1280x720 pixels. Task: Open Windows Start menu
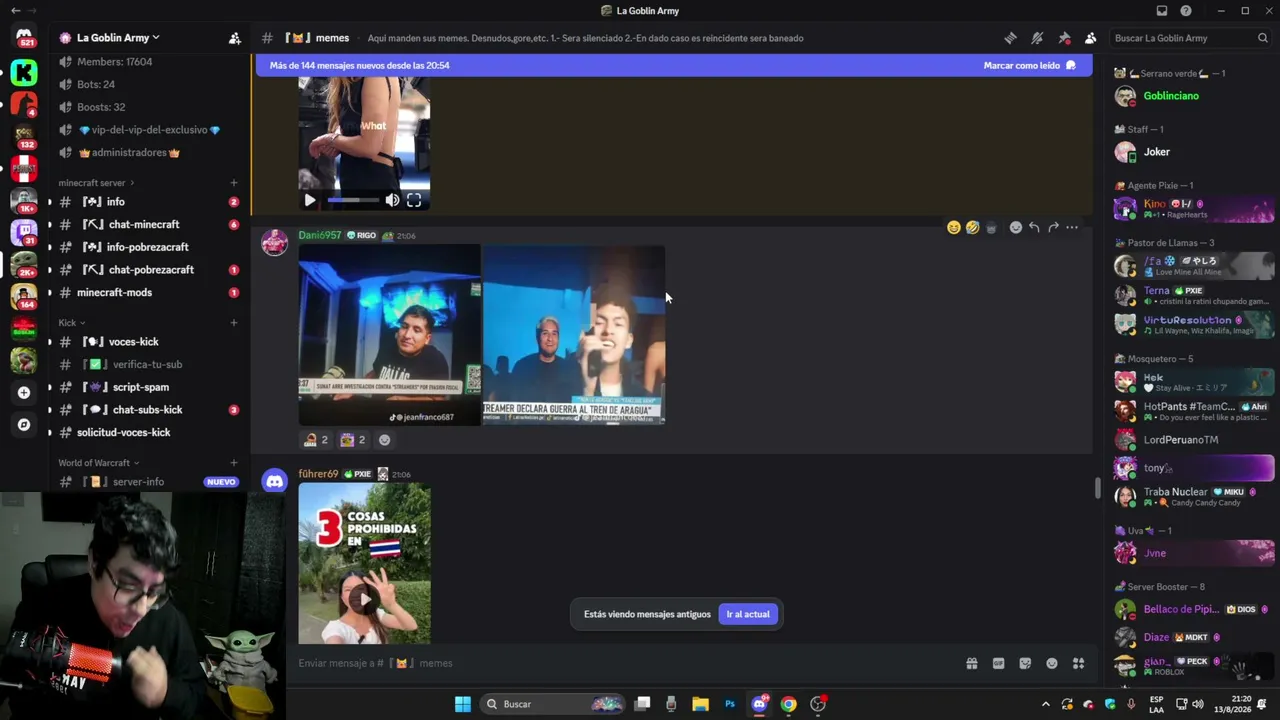tap(463, 704)
